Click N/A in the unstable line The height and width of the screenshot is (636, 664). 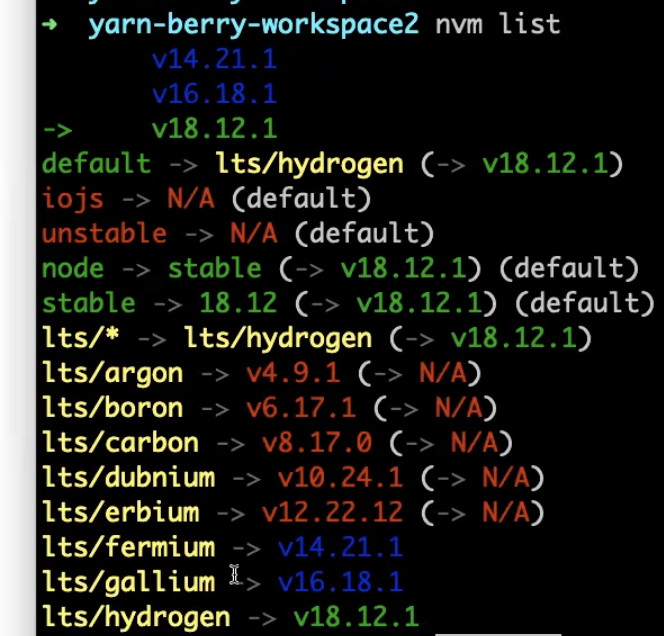(254, 233)
